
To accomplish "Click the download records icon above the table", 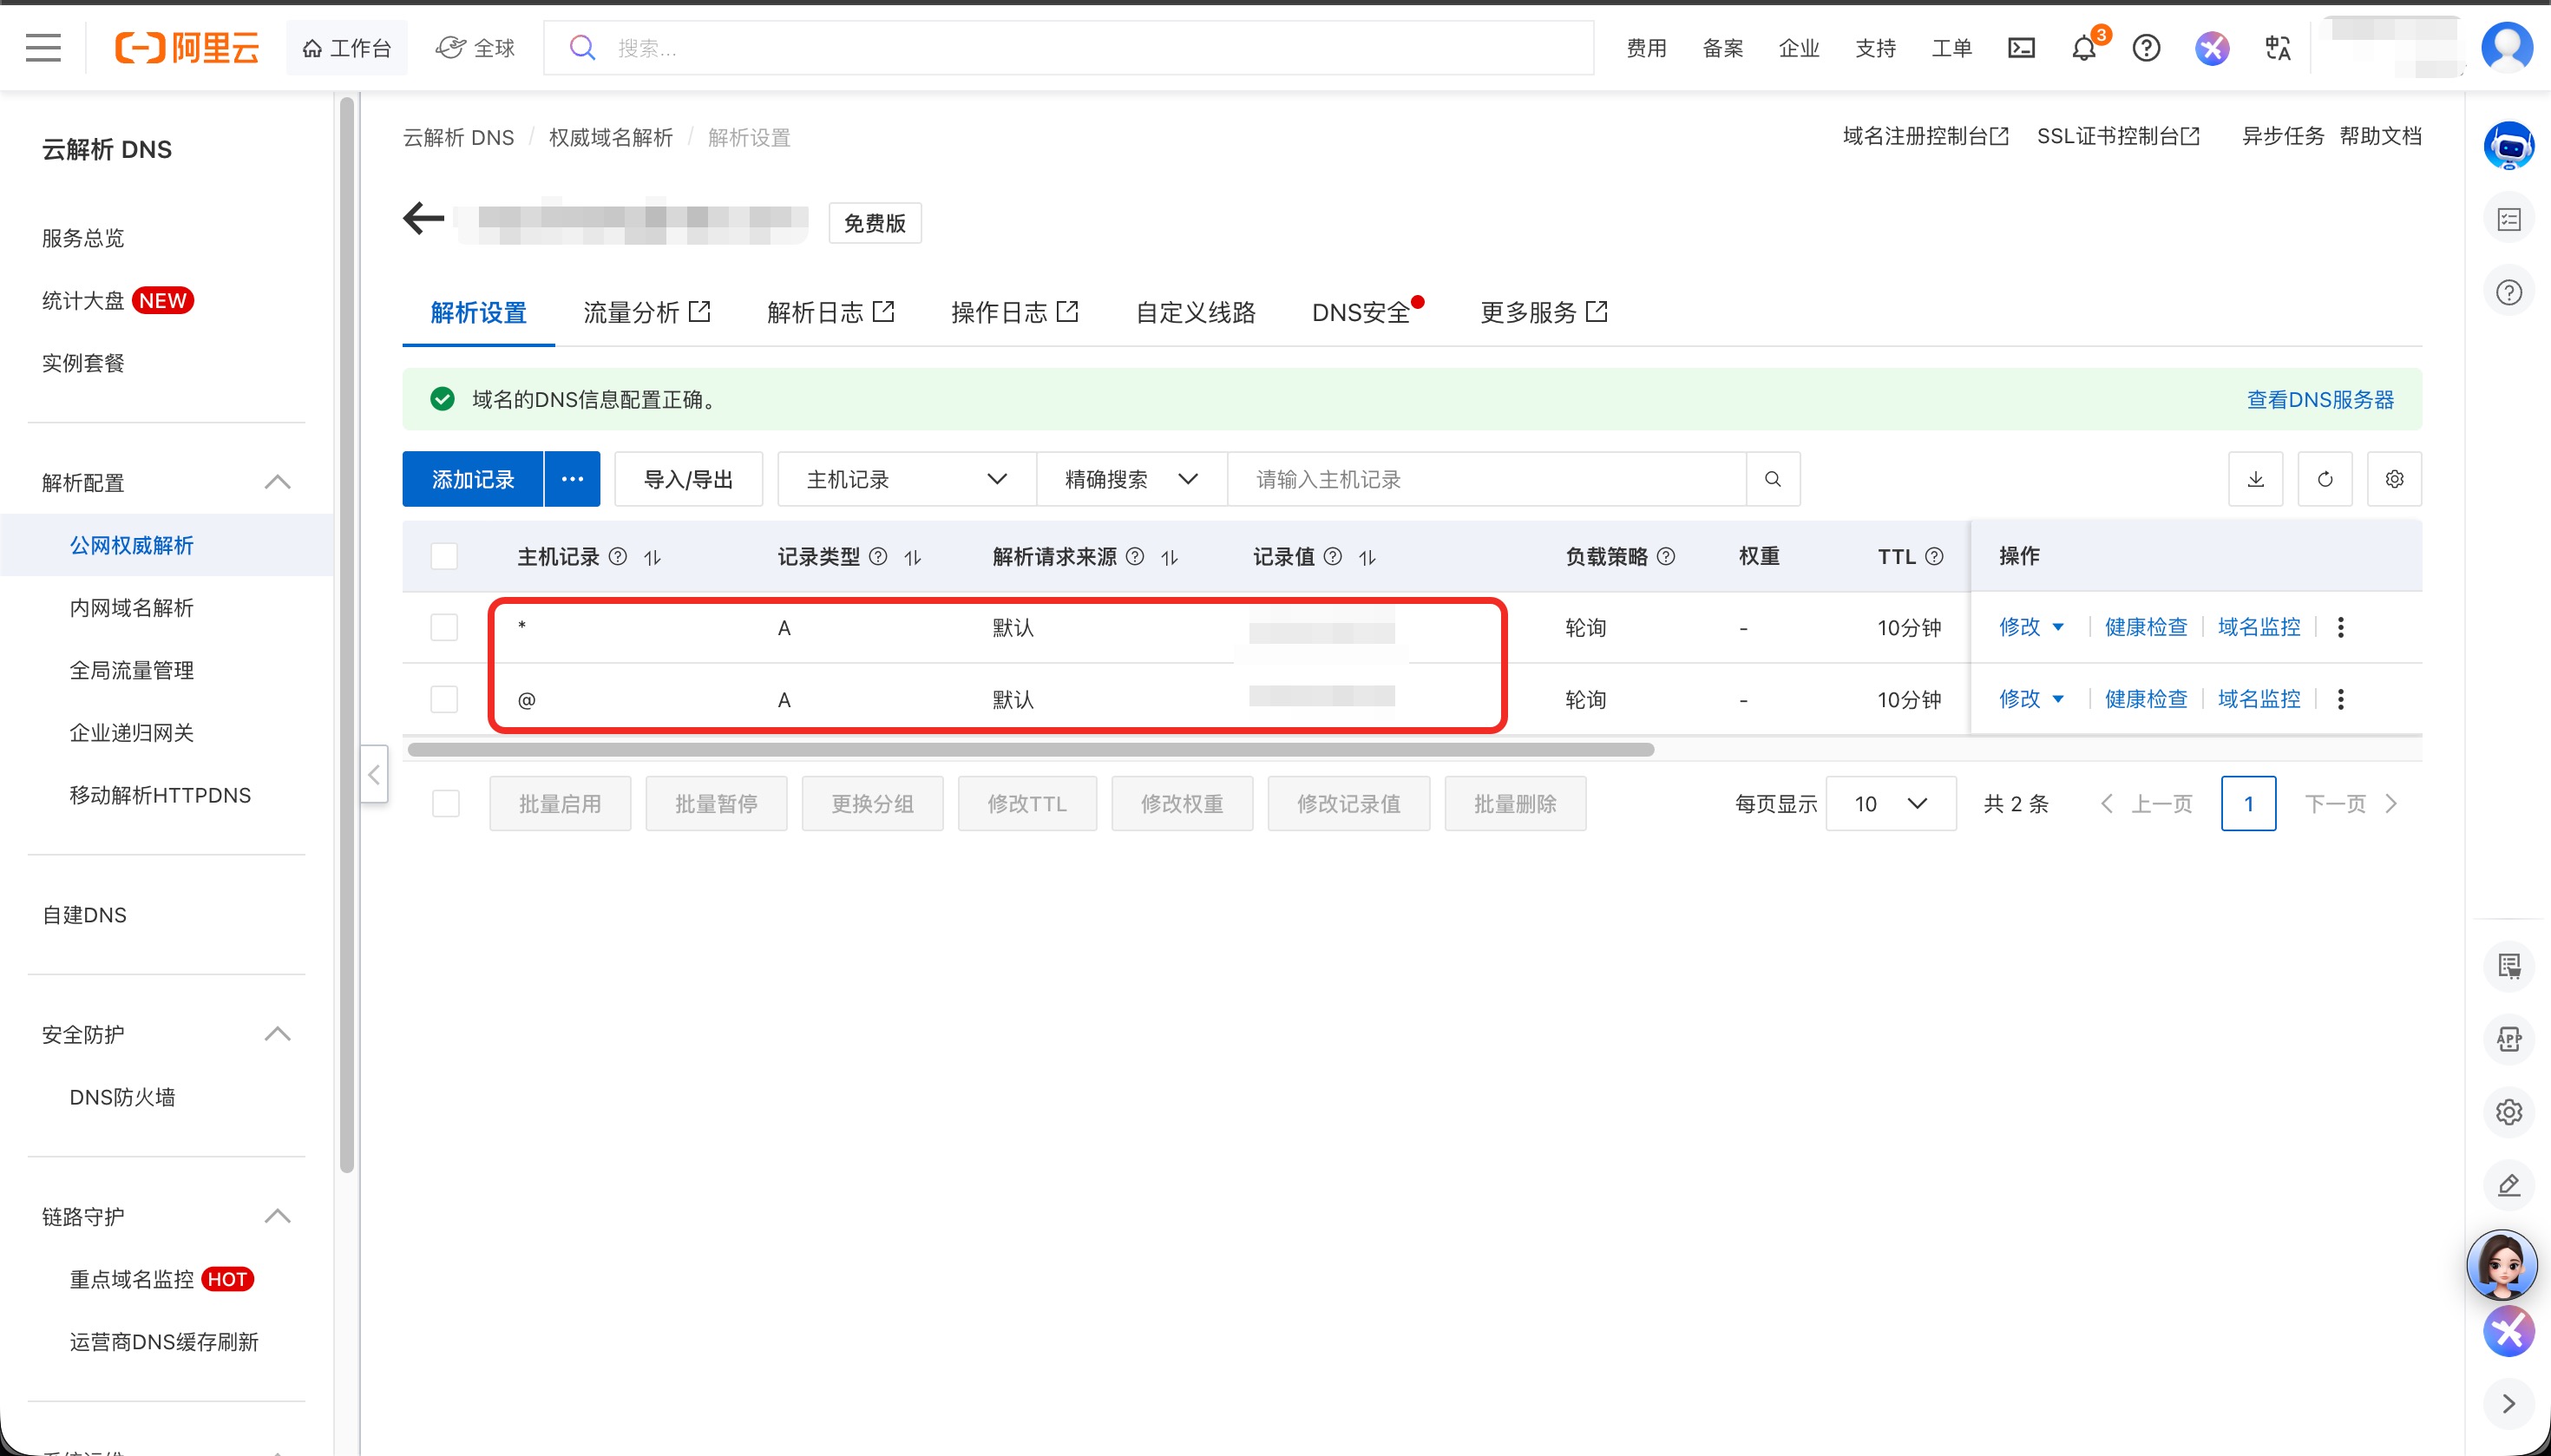I will coord(2256,479).
